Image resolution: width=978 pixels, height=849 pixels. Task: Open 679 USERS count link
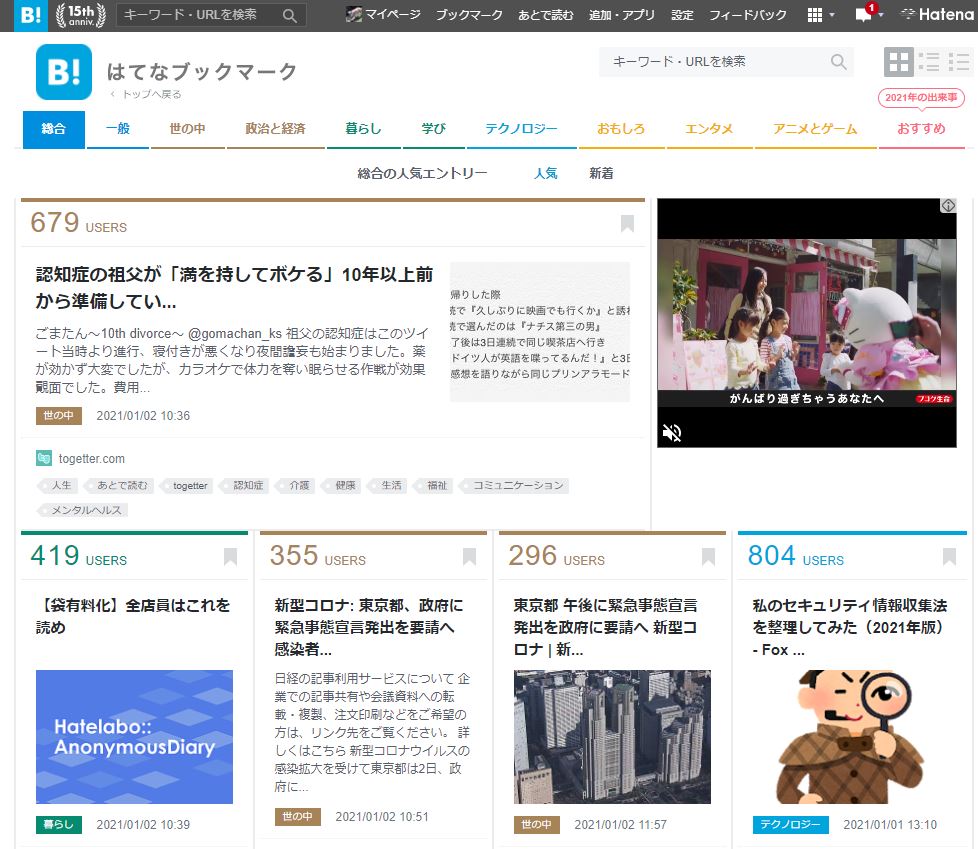pos(79,223)
